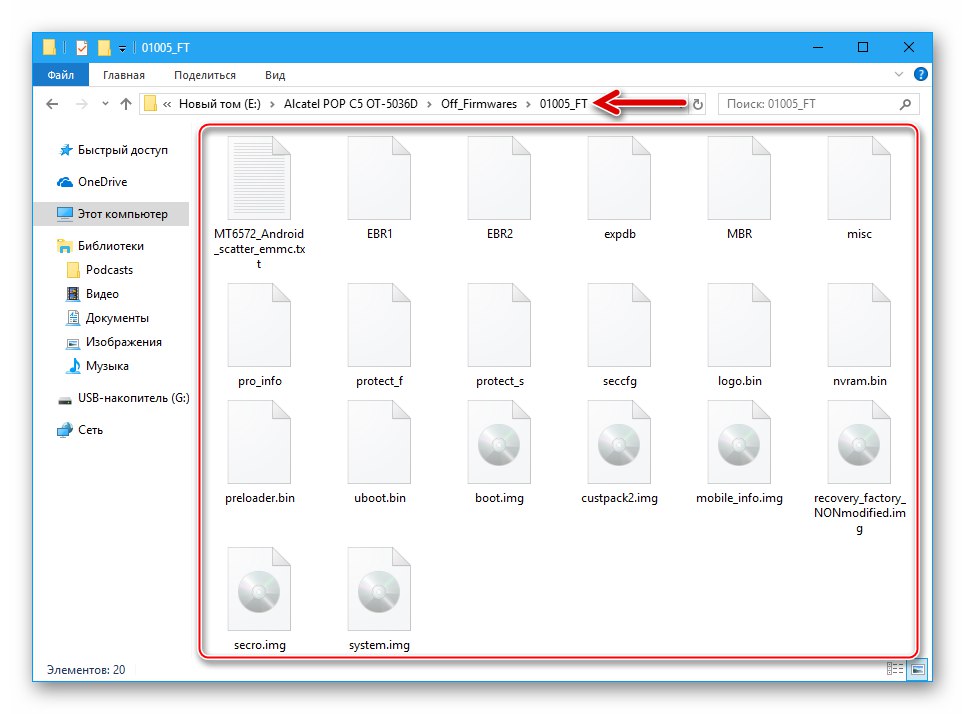Expand hidden path folders via double chevron
This screenshot has height=714, width=965.
point(167,104)
